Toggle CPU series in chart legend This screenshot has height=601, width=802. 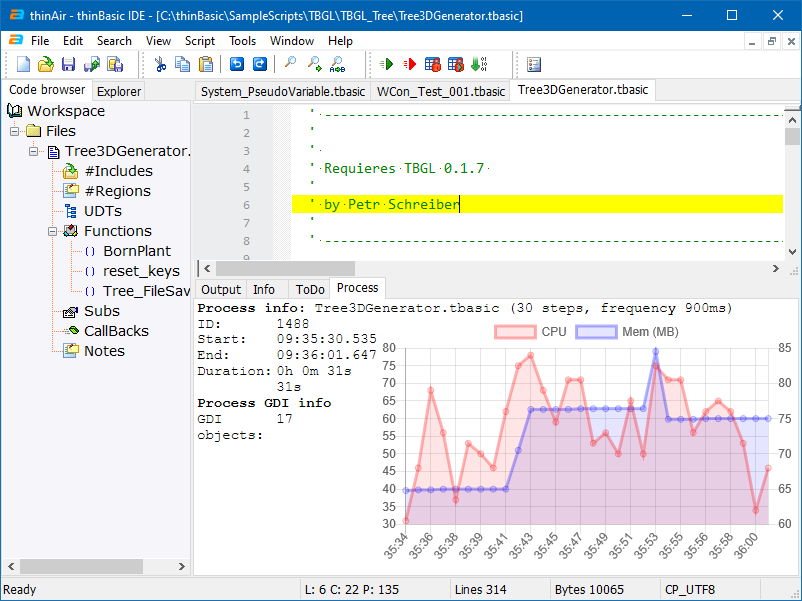click(530, 332)
